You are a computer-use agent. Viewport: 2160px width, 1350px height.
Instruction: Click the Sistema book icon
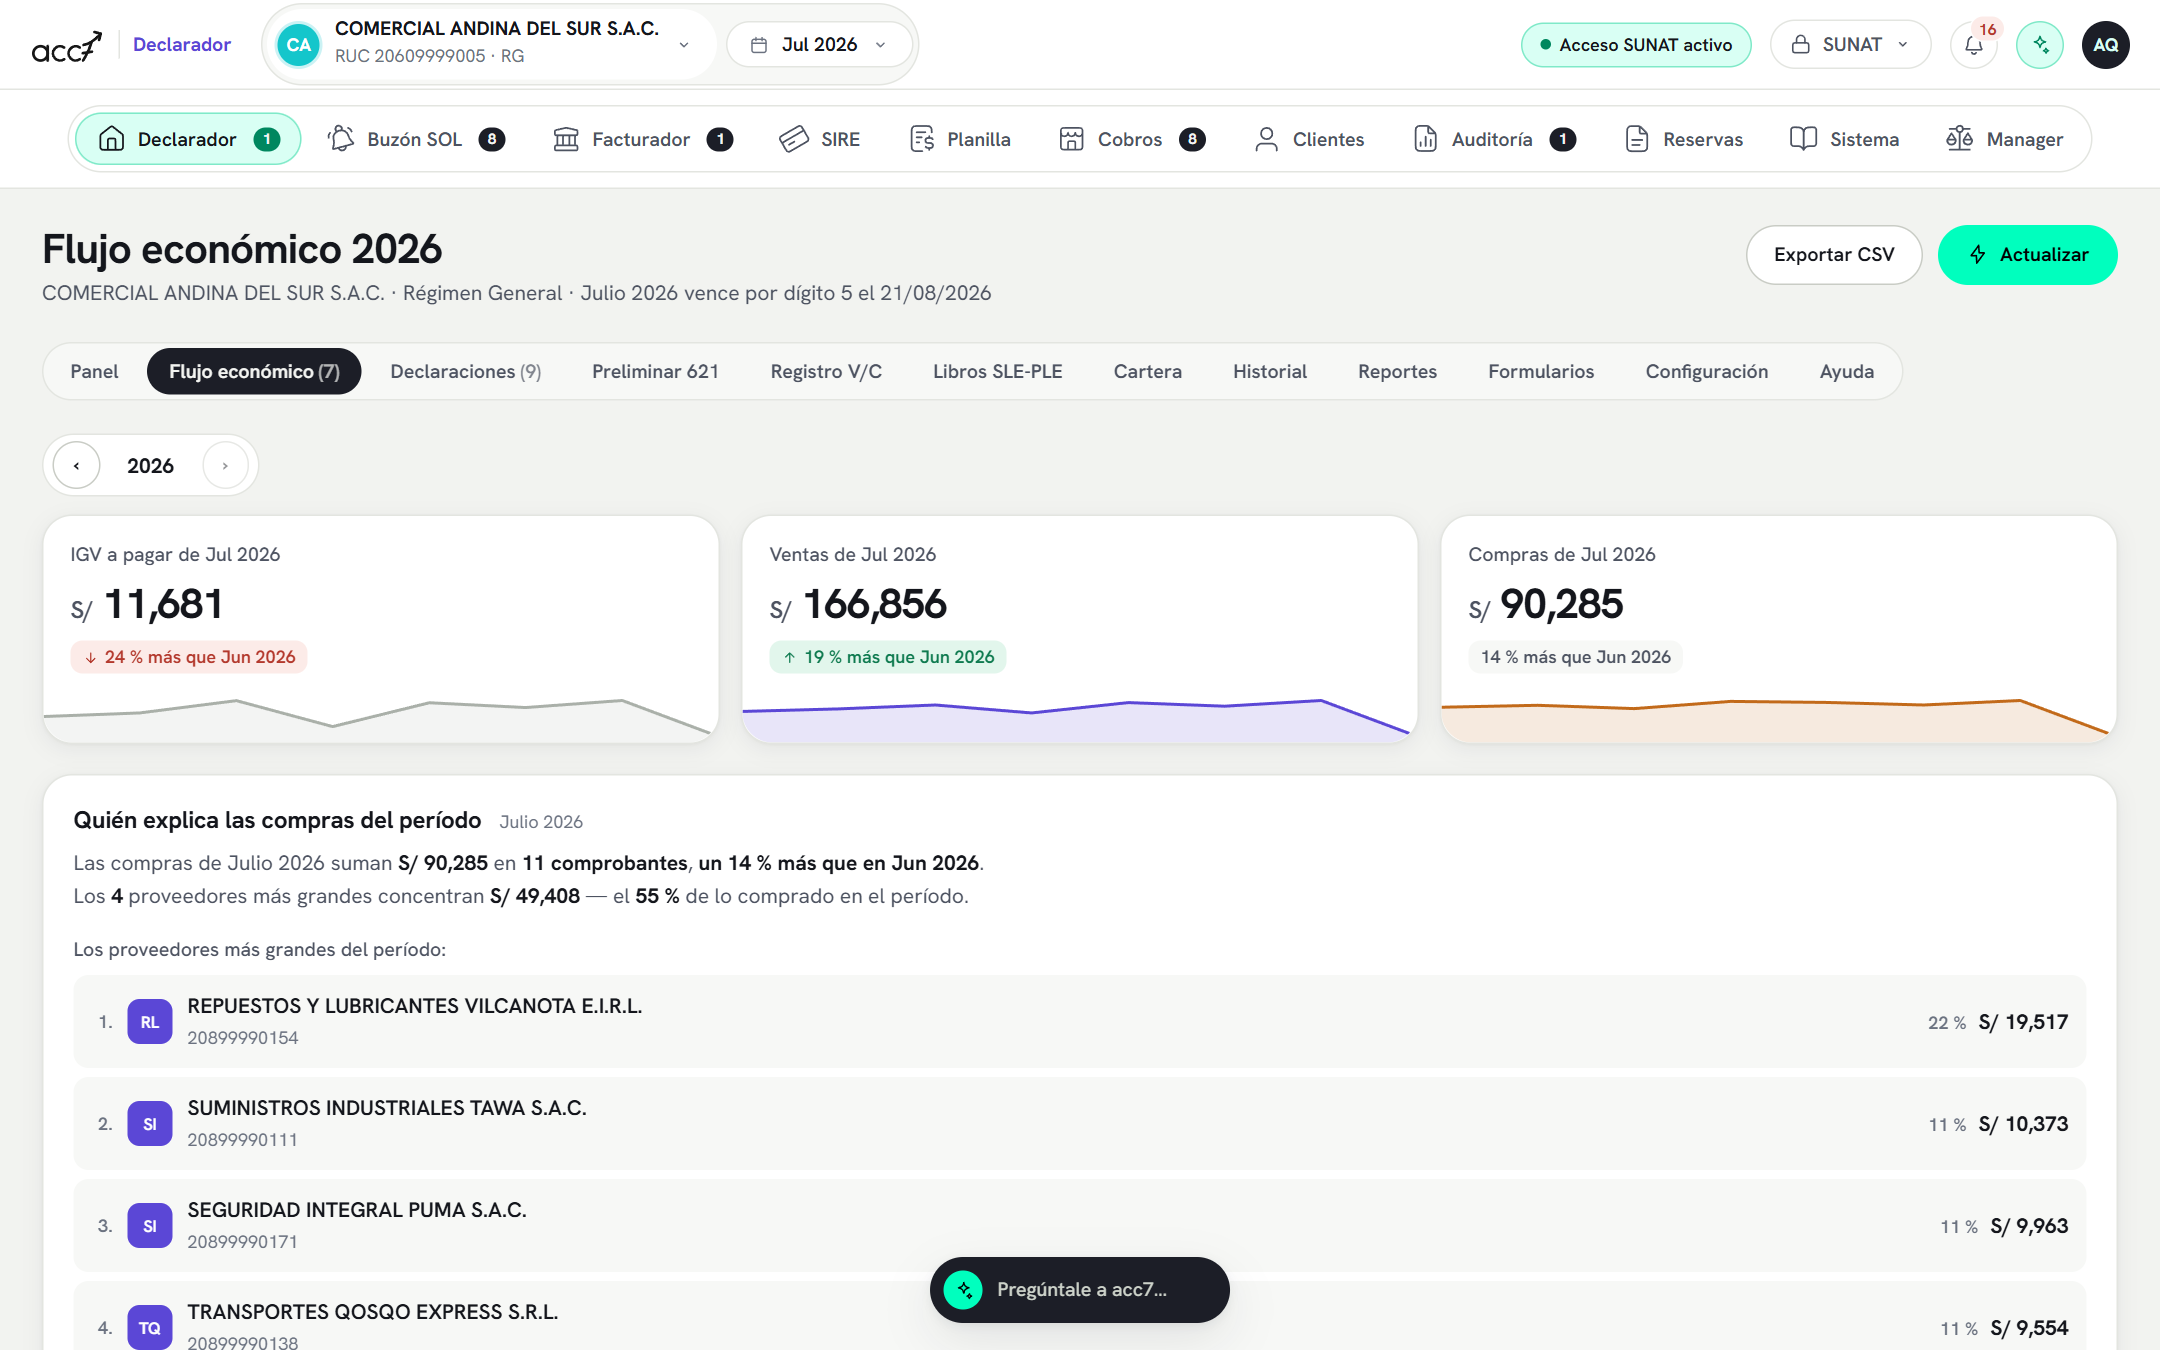pos(1803,139)
